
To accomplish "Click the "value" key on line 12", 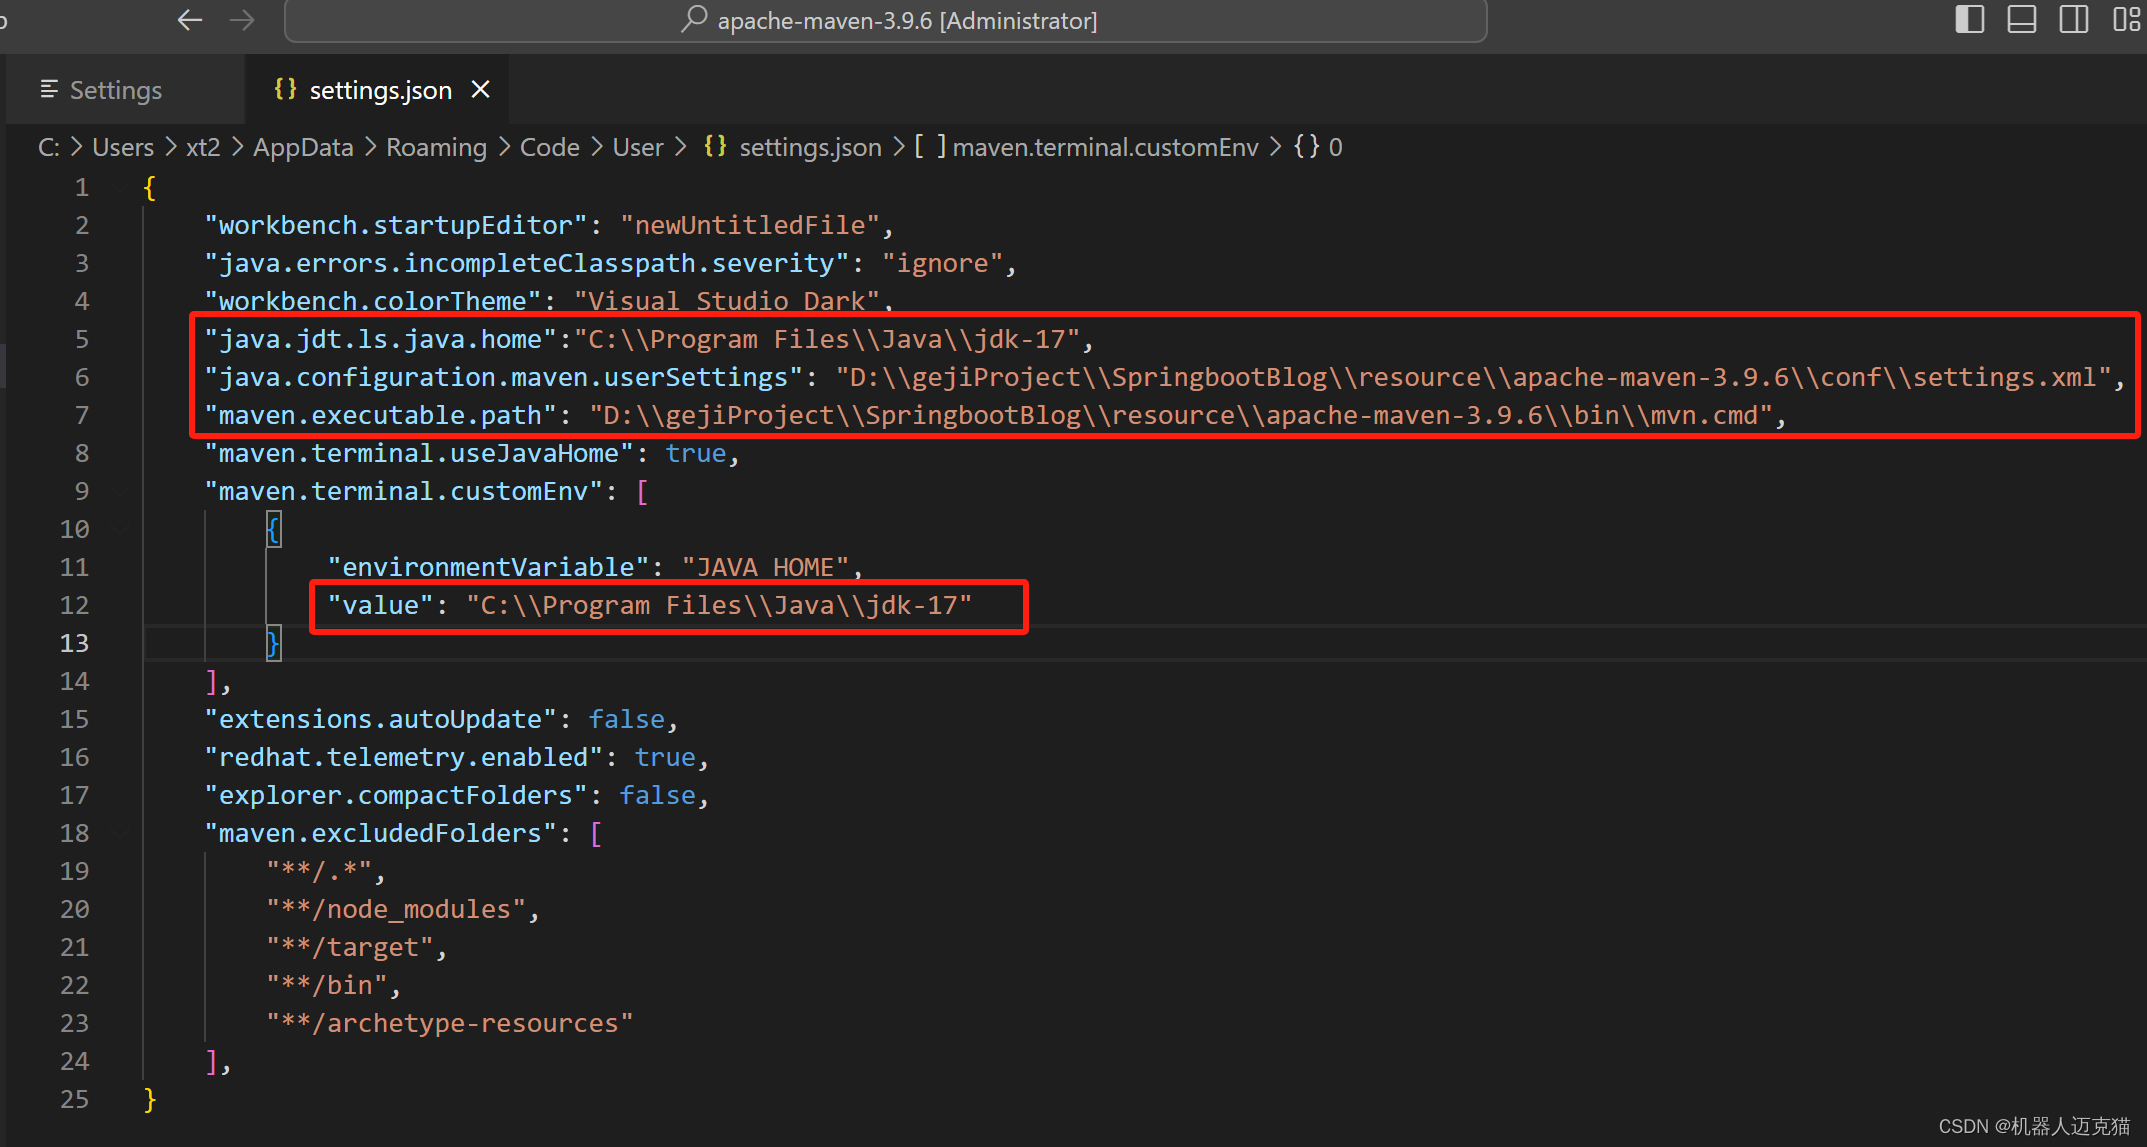I will coord(381,606).
